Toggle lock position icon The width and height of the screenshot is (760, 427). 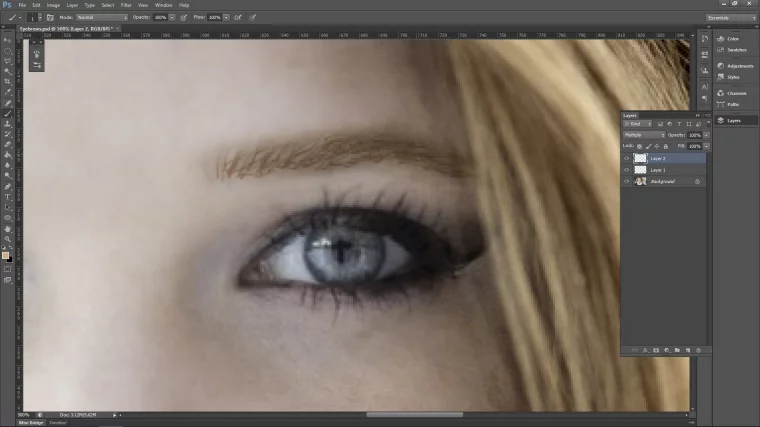pos(657,146)
